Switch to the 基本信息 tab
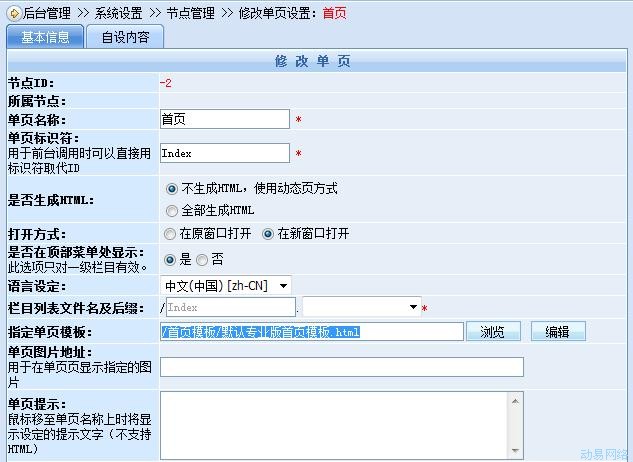The width and height of the screenshot is (633, 462). (x=45, y=37)
